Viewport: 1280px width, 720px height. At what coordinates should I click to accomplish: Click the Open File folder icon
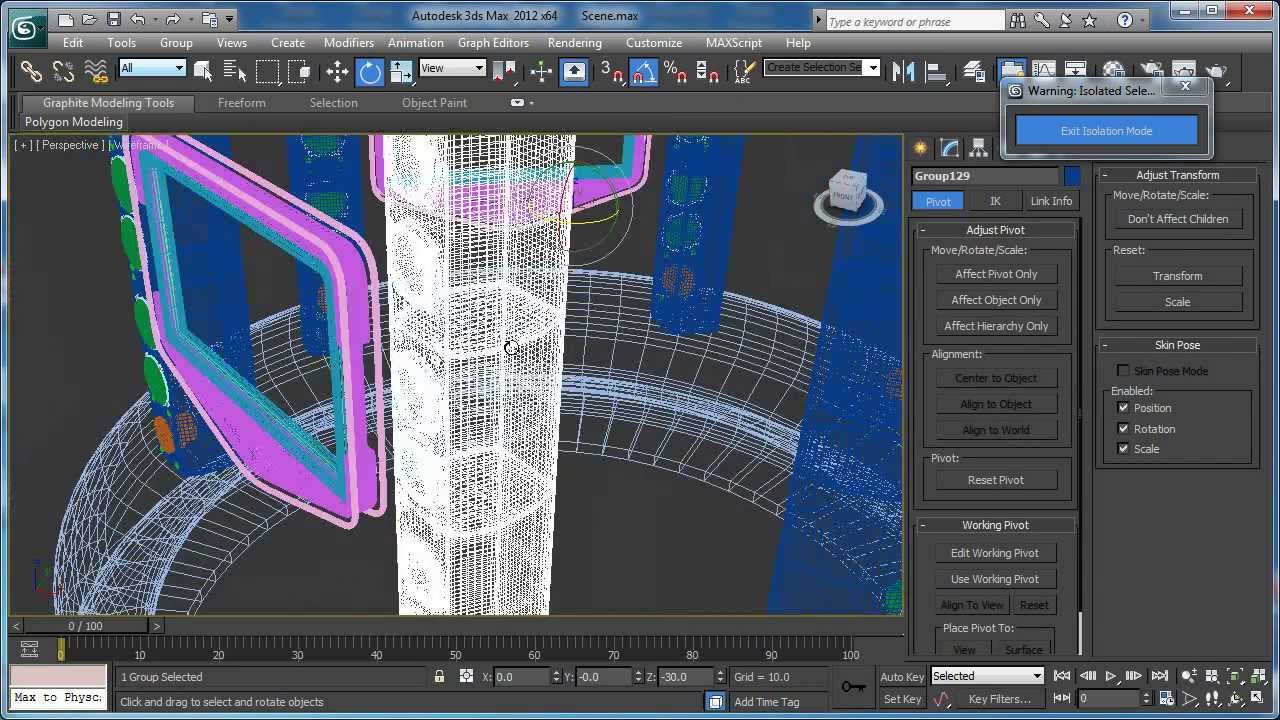pyautogui.click(x=89, y=19)
